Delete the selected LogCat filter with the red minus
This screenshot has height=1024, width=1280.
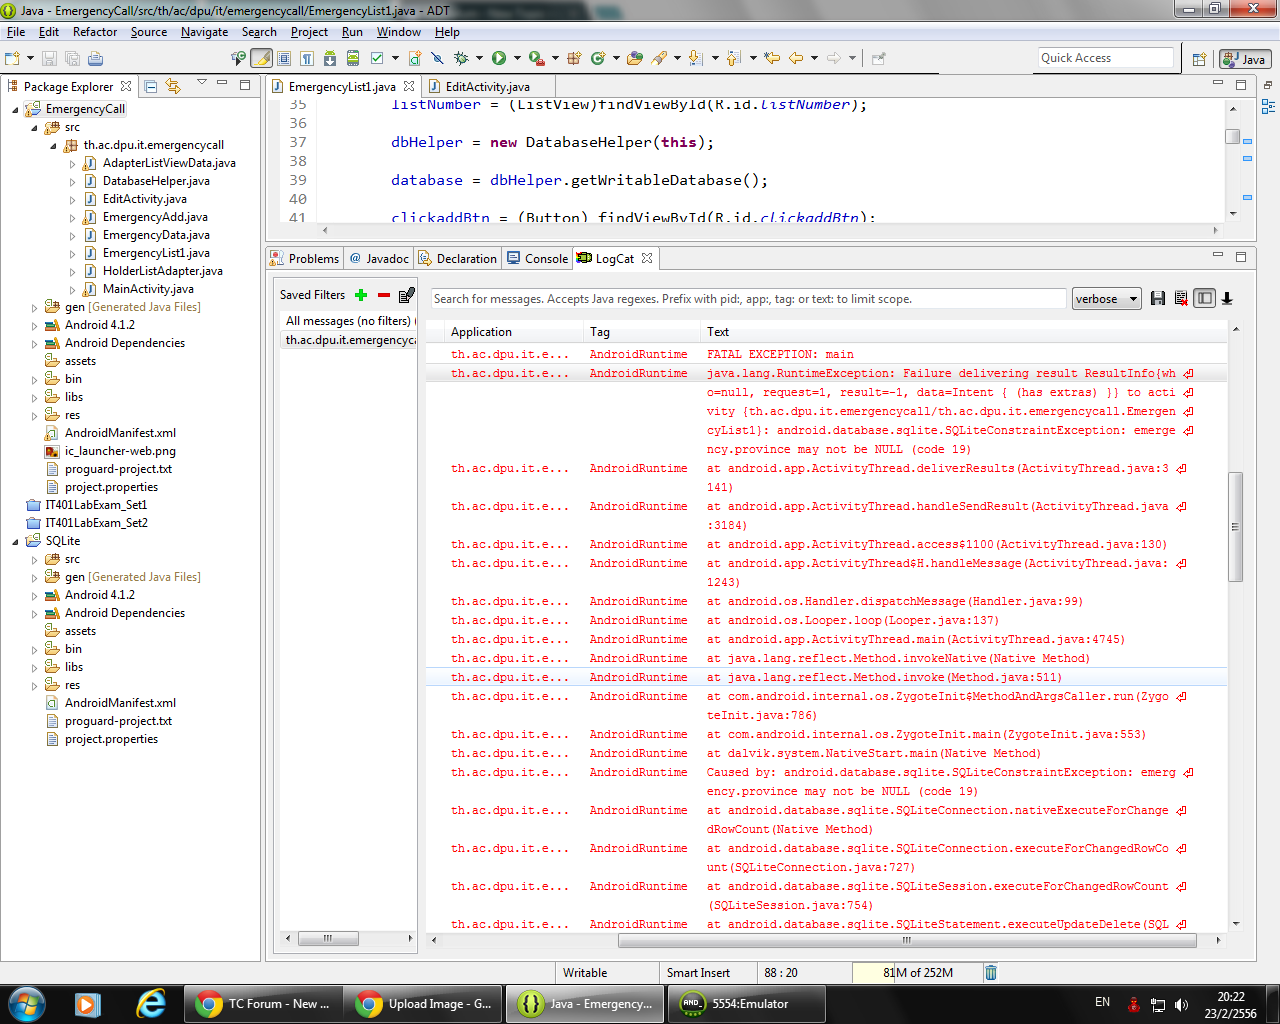(x=383, y=295)
